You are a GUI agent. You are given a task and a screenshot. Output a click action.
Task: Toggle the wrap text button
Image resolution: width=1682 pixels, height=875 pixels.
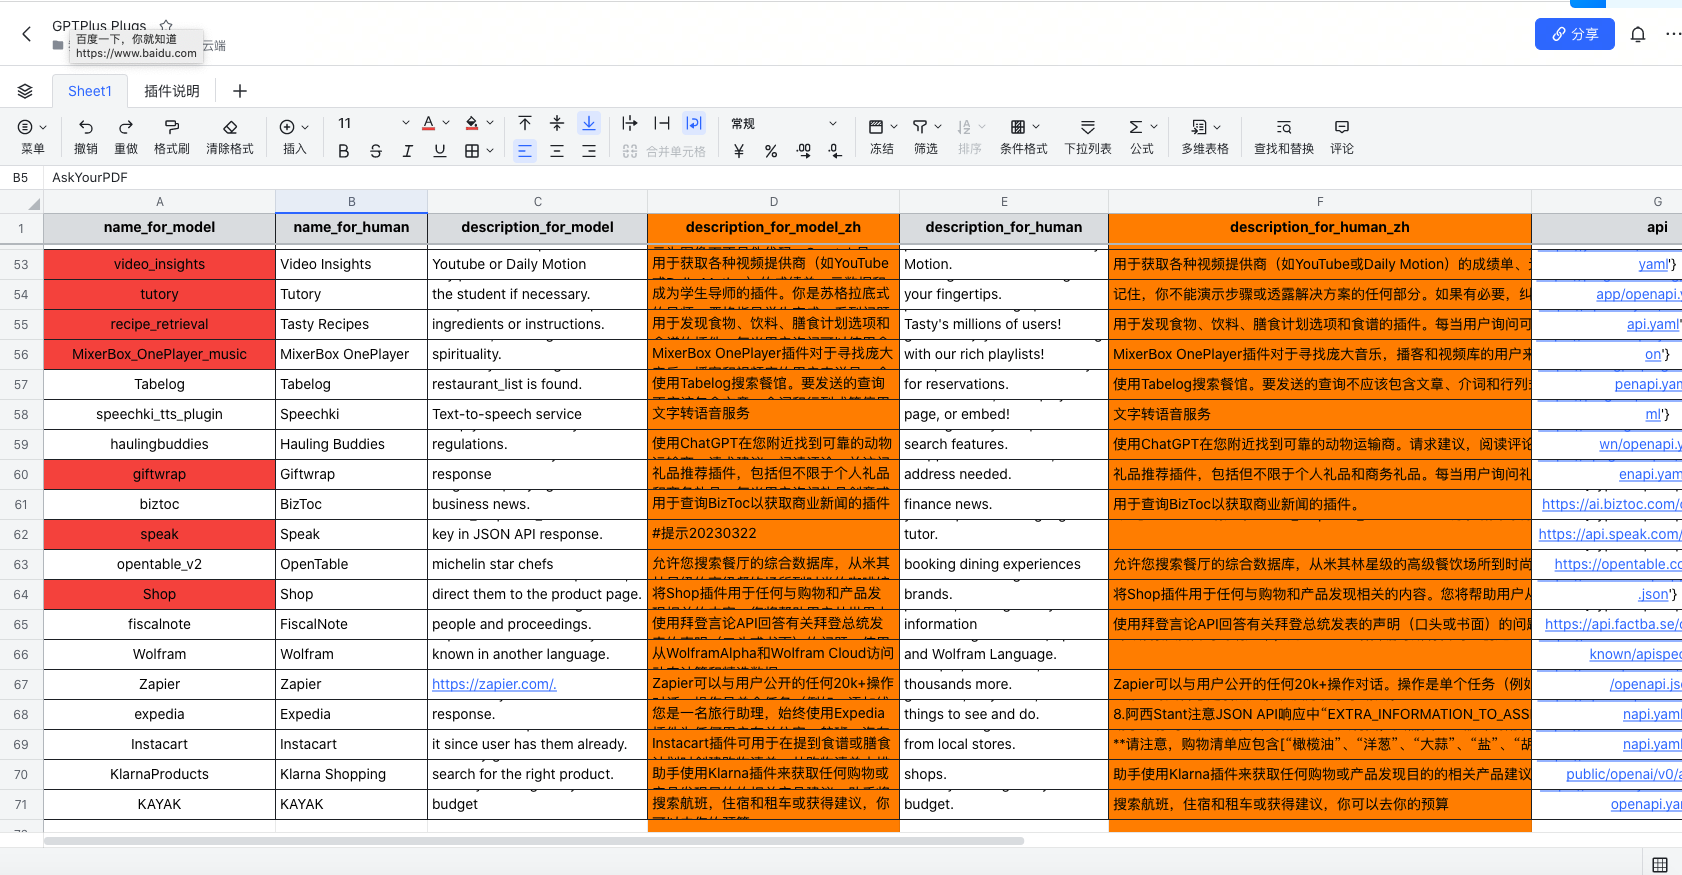(x=694, y=123)
